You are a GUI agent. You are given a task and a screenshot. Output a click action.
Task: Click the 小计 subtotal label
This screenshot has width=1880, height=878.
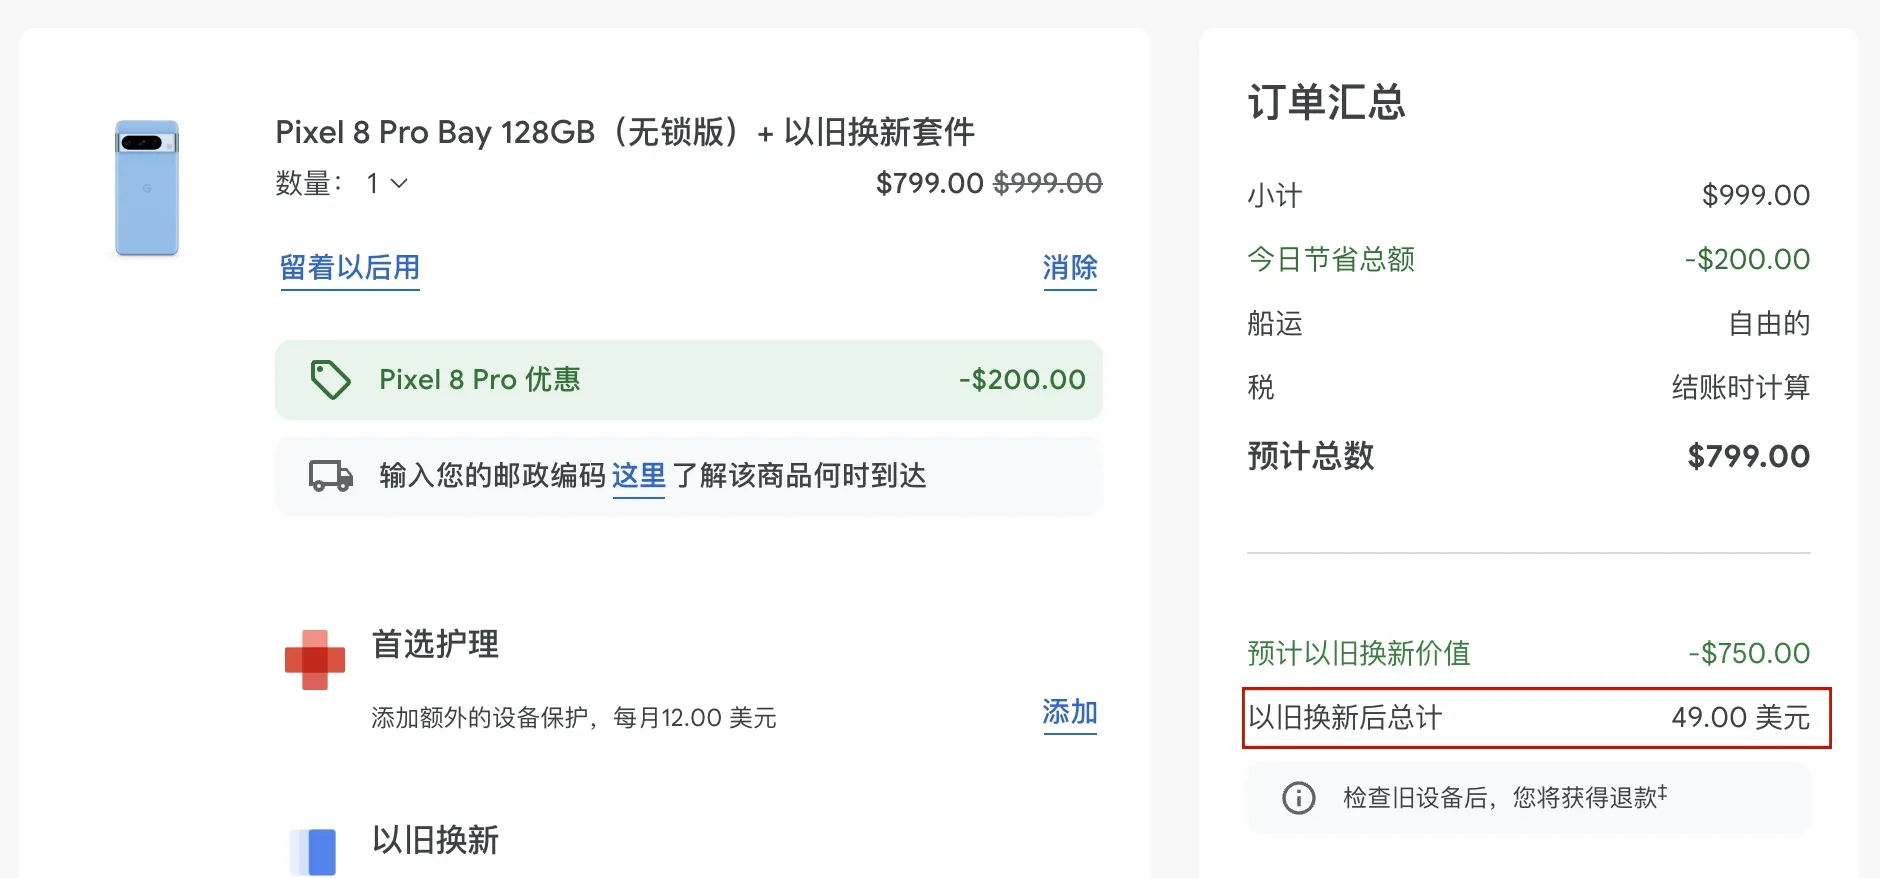[x=1275, y=195]
